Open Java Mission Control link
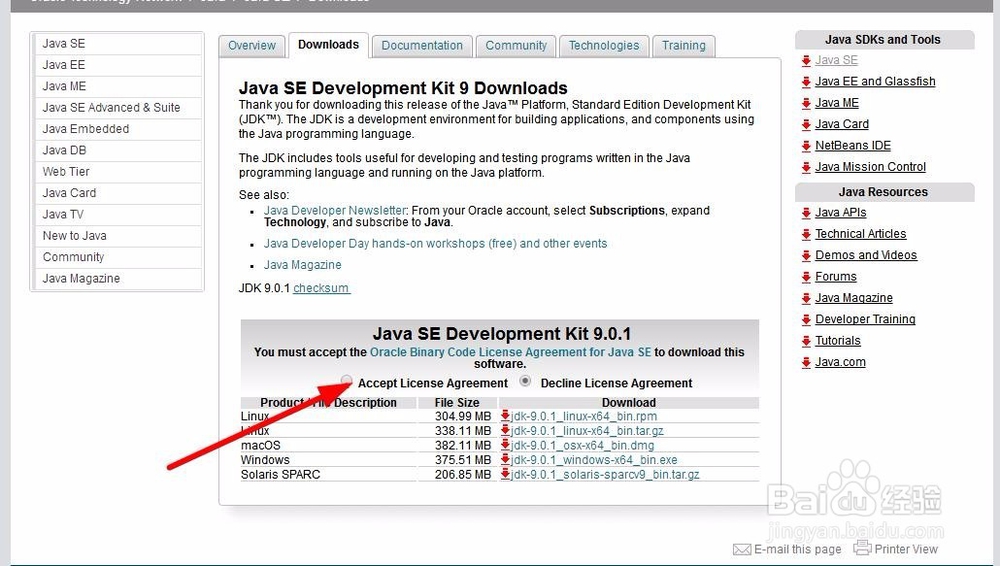1000x566 pixels. tap(870, 167)
